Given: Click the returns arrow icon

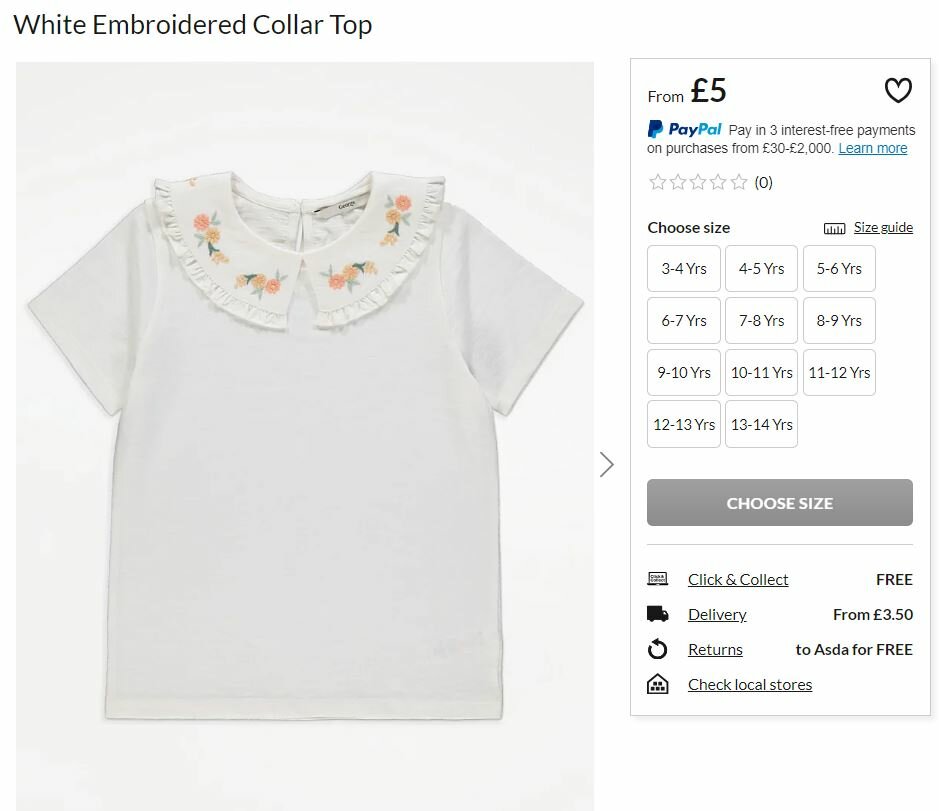Looking at the screenshot, I should pos(657,650).
